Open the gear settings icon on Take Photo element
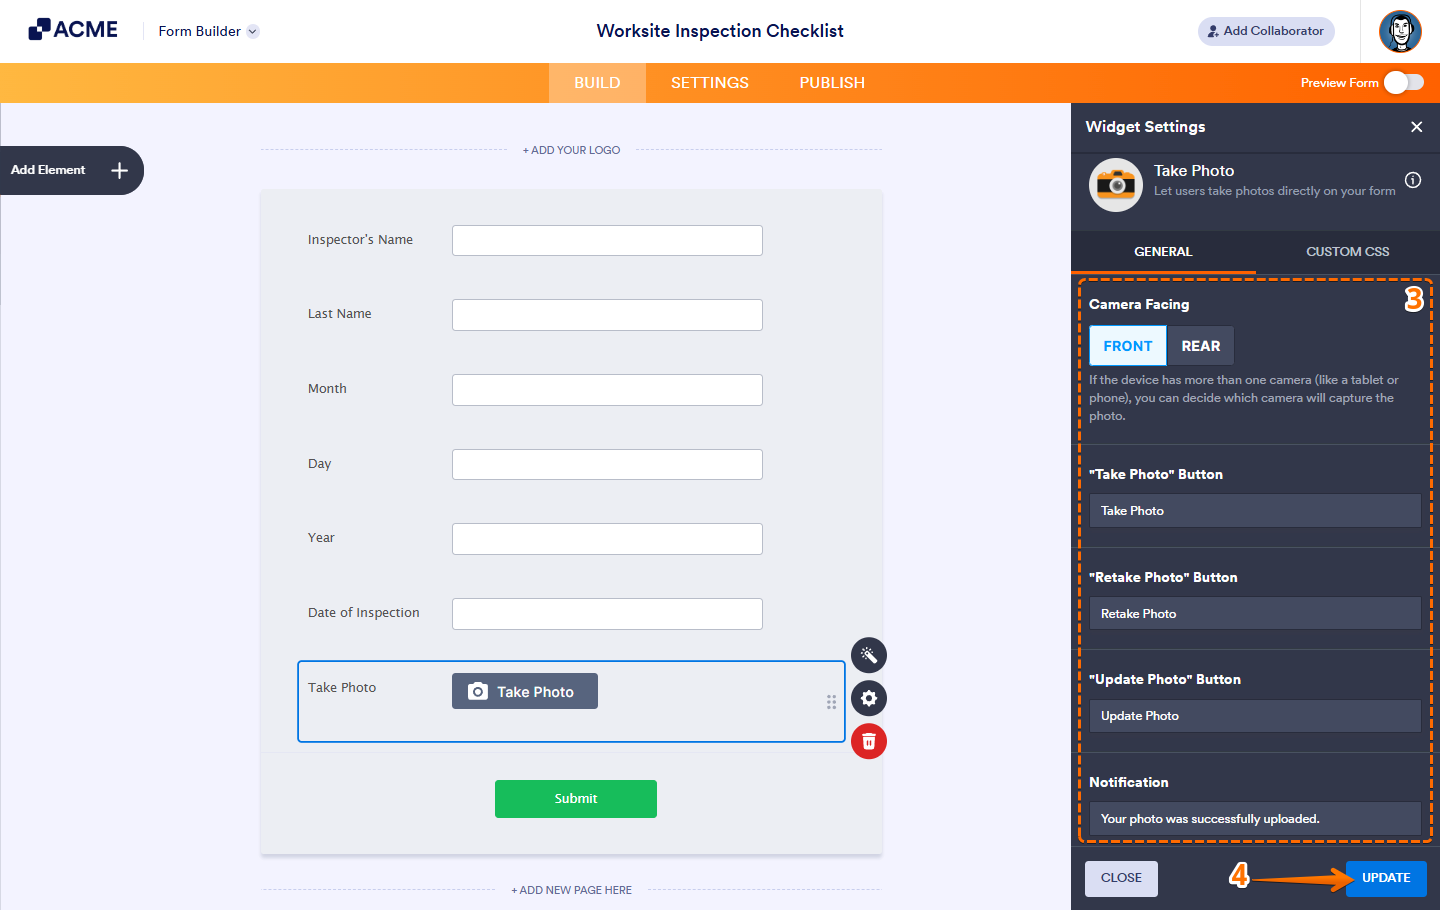This screenshot has height=910, width=1440. 868,698
